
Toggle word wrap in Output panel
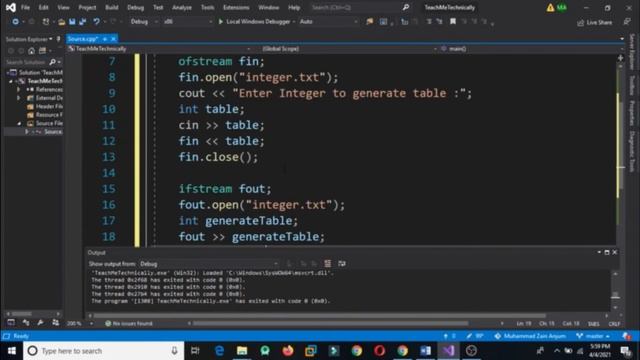pos(342,264)
